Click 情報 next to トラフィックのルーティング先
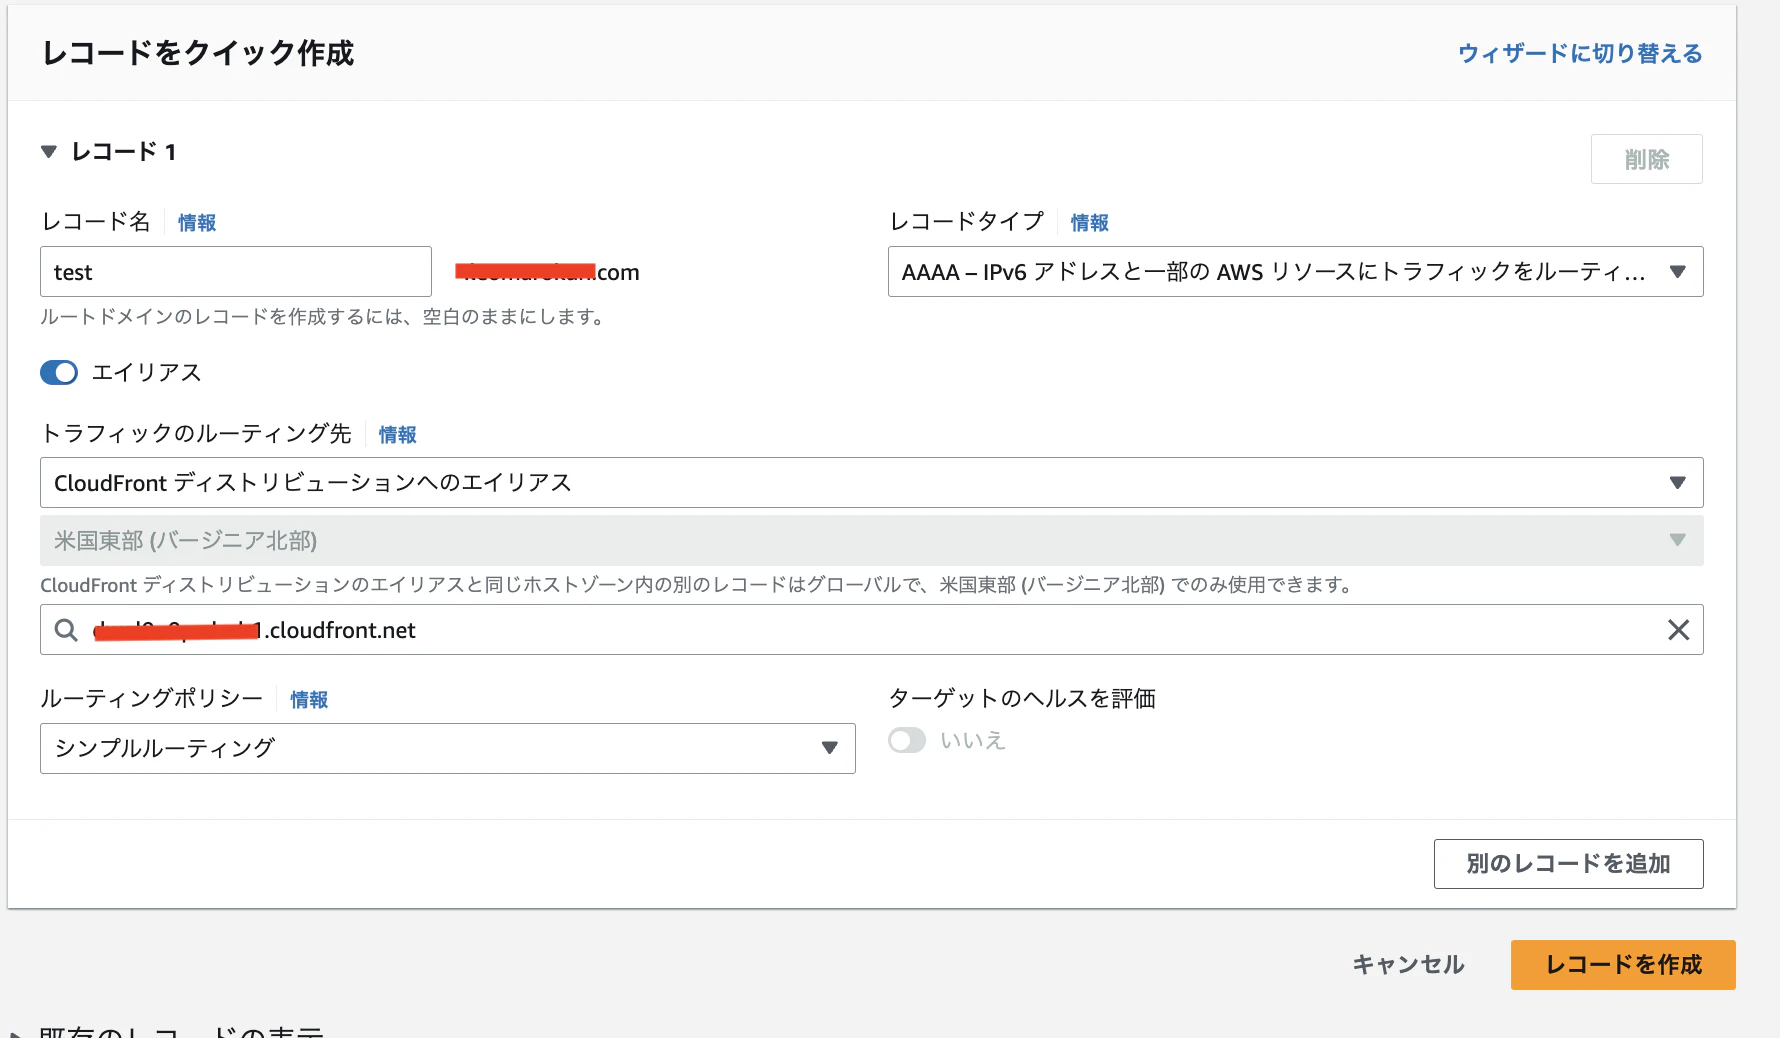The width and height of the screenshot is (1780, 1038). coord(396,434)
